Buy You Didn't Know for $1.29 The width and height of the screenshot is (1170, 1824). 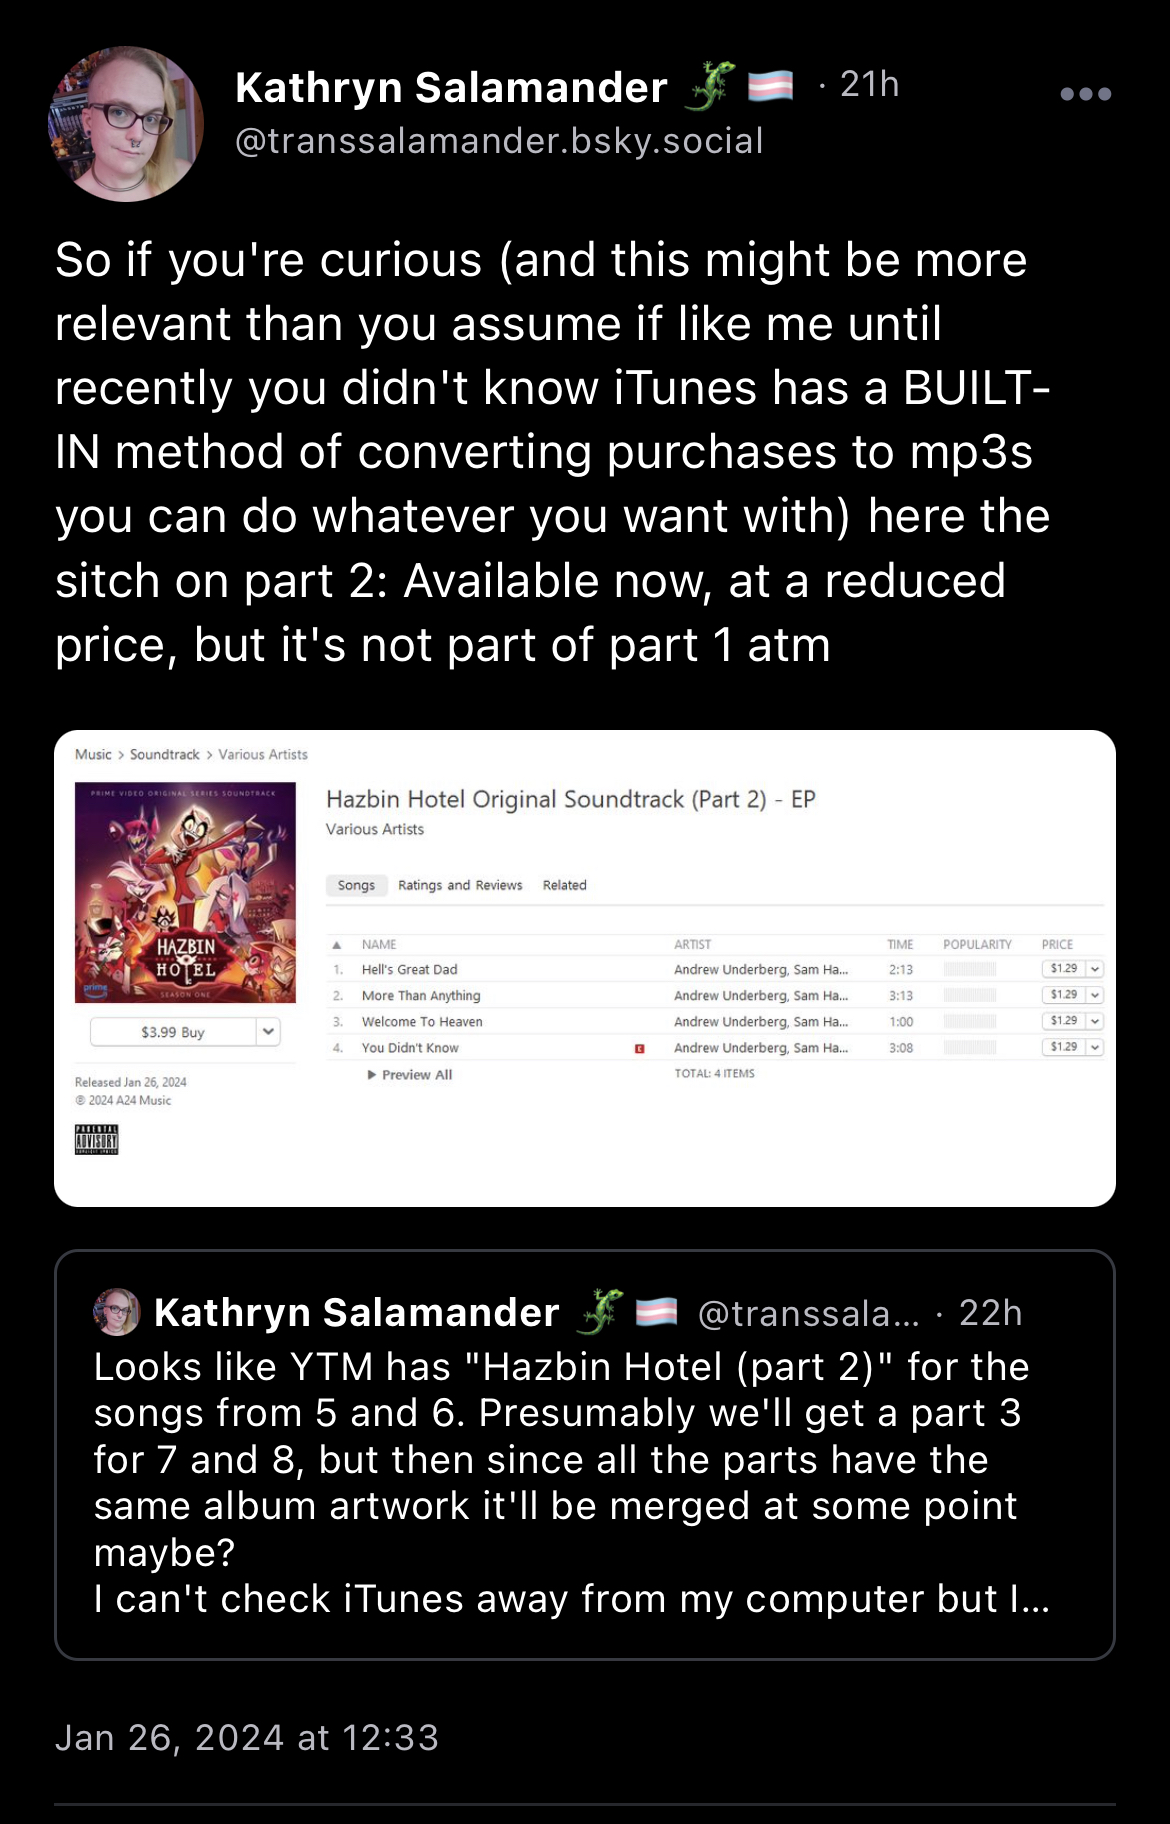coord(1064,1047)
